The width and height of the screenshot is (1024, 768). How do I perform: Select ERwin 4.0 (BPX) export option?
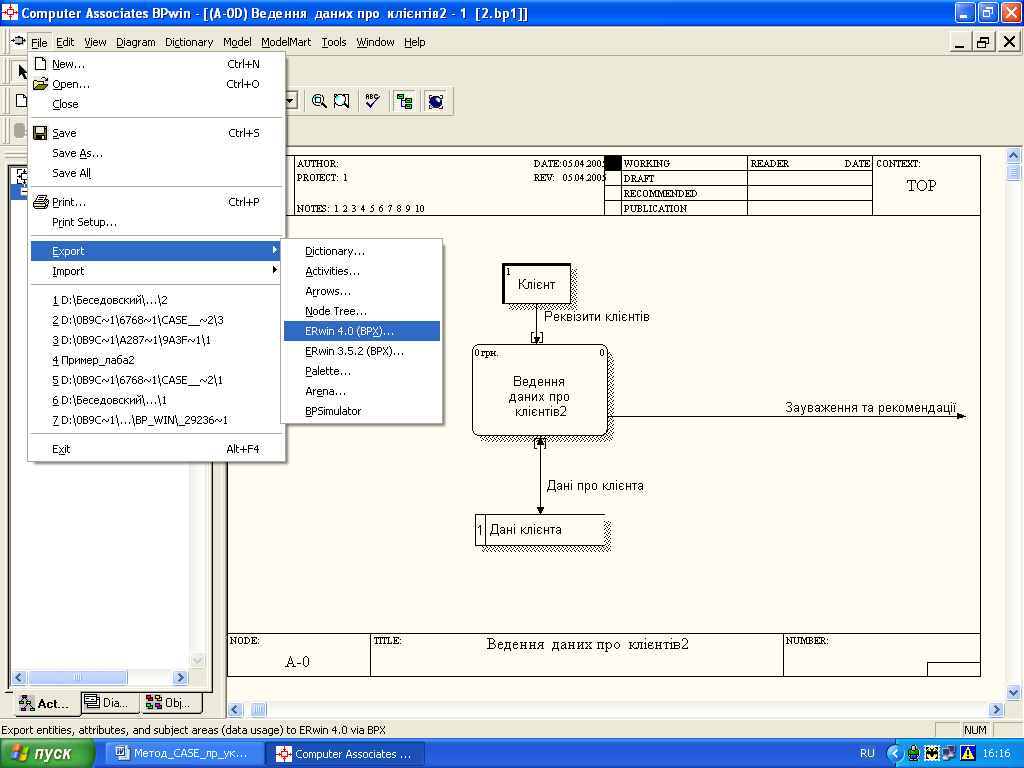349,331
